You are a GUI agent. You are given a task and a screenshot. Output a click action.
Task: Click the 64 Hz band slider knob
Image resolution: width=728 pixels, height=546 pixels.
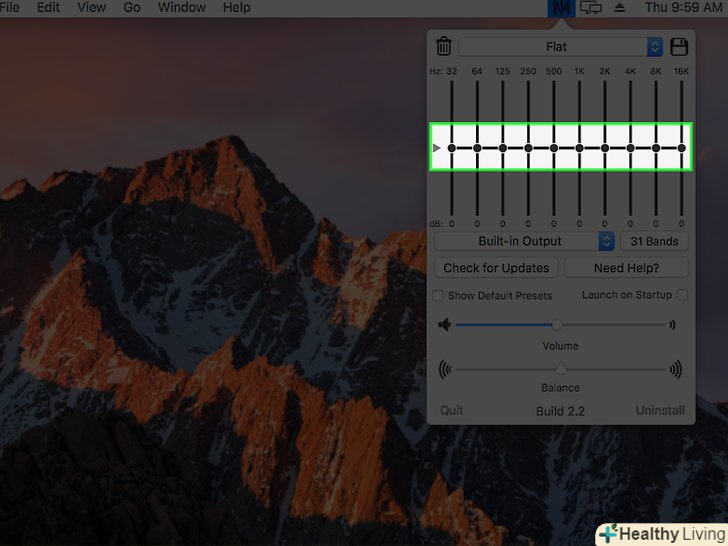(x=477, y=148)
